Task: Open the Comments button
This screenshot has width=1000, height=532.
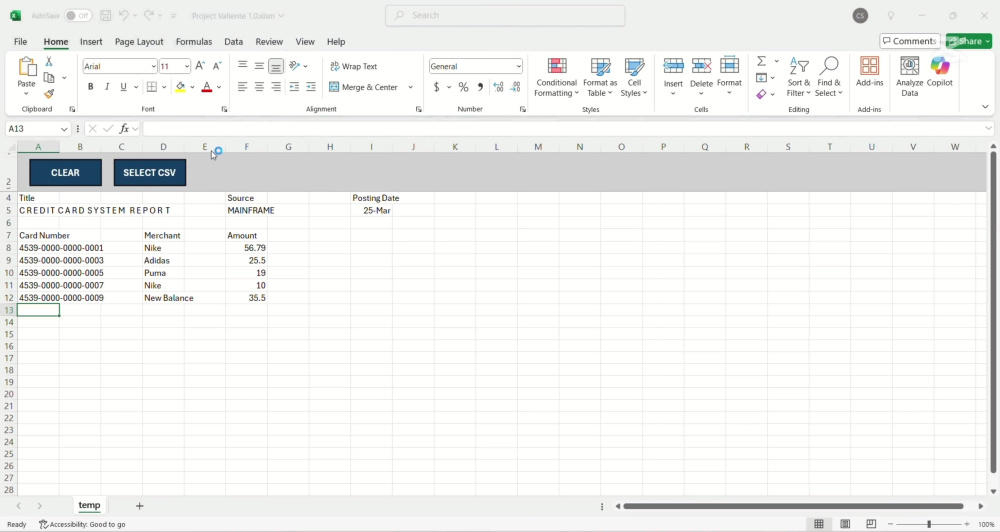Action: click(909, 41)
